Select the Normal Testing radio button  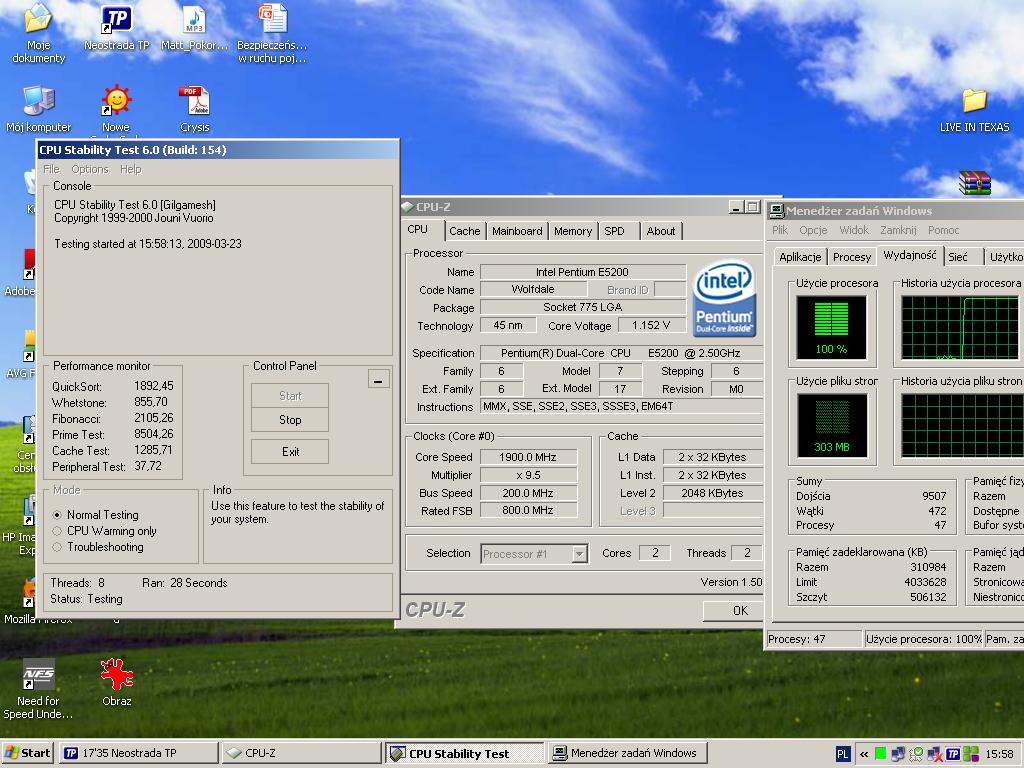point(58,515)
